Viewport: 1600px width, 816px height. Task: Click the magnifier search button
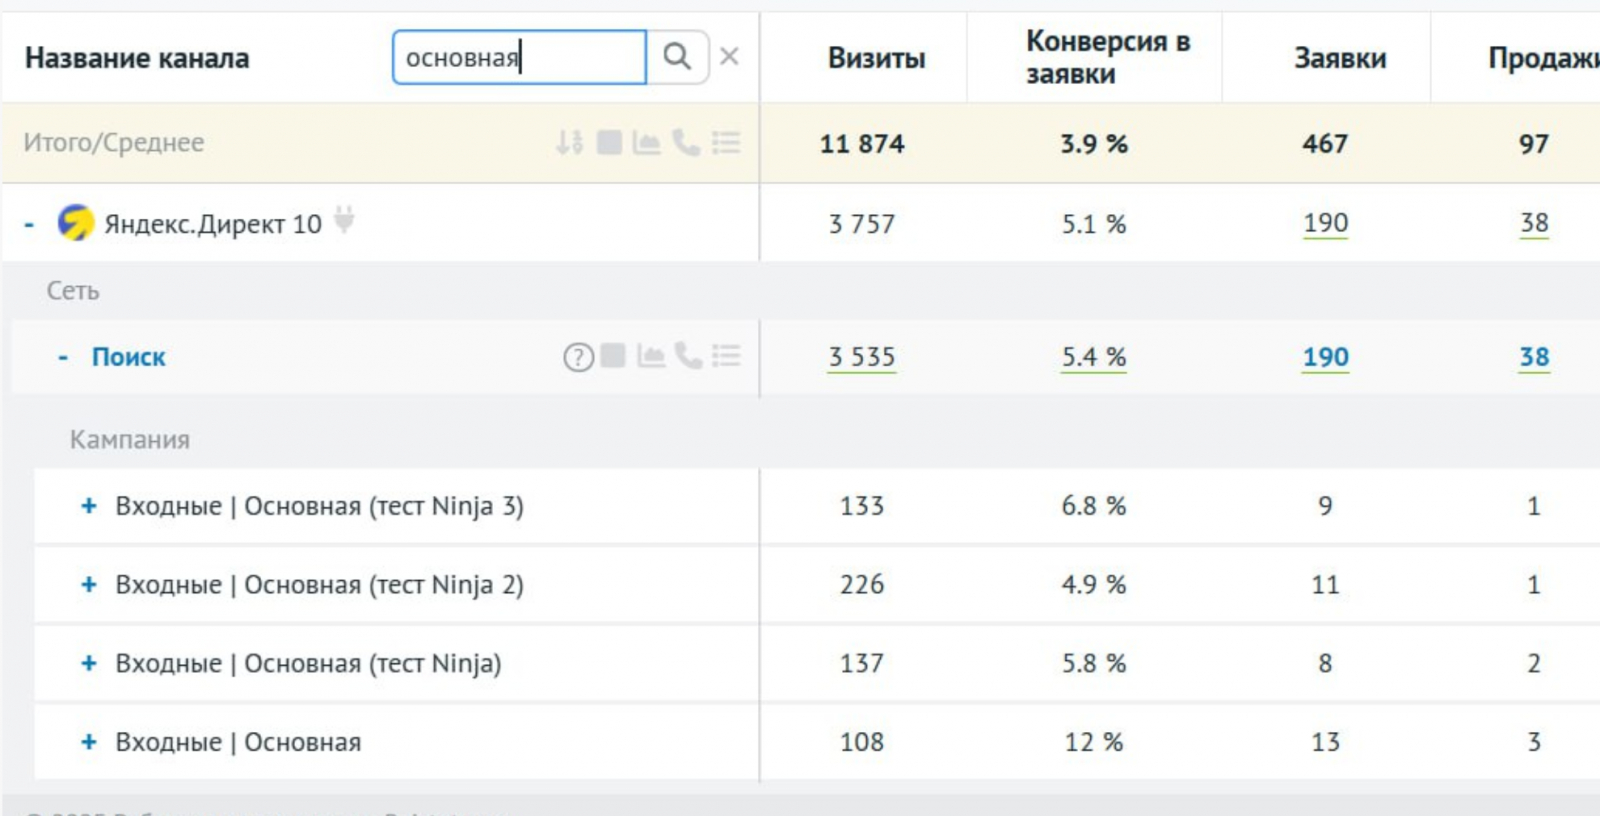(677, 57)
